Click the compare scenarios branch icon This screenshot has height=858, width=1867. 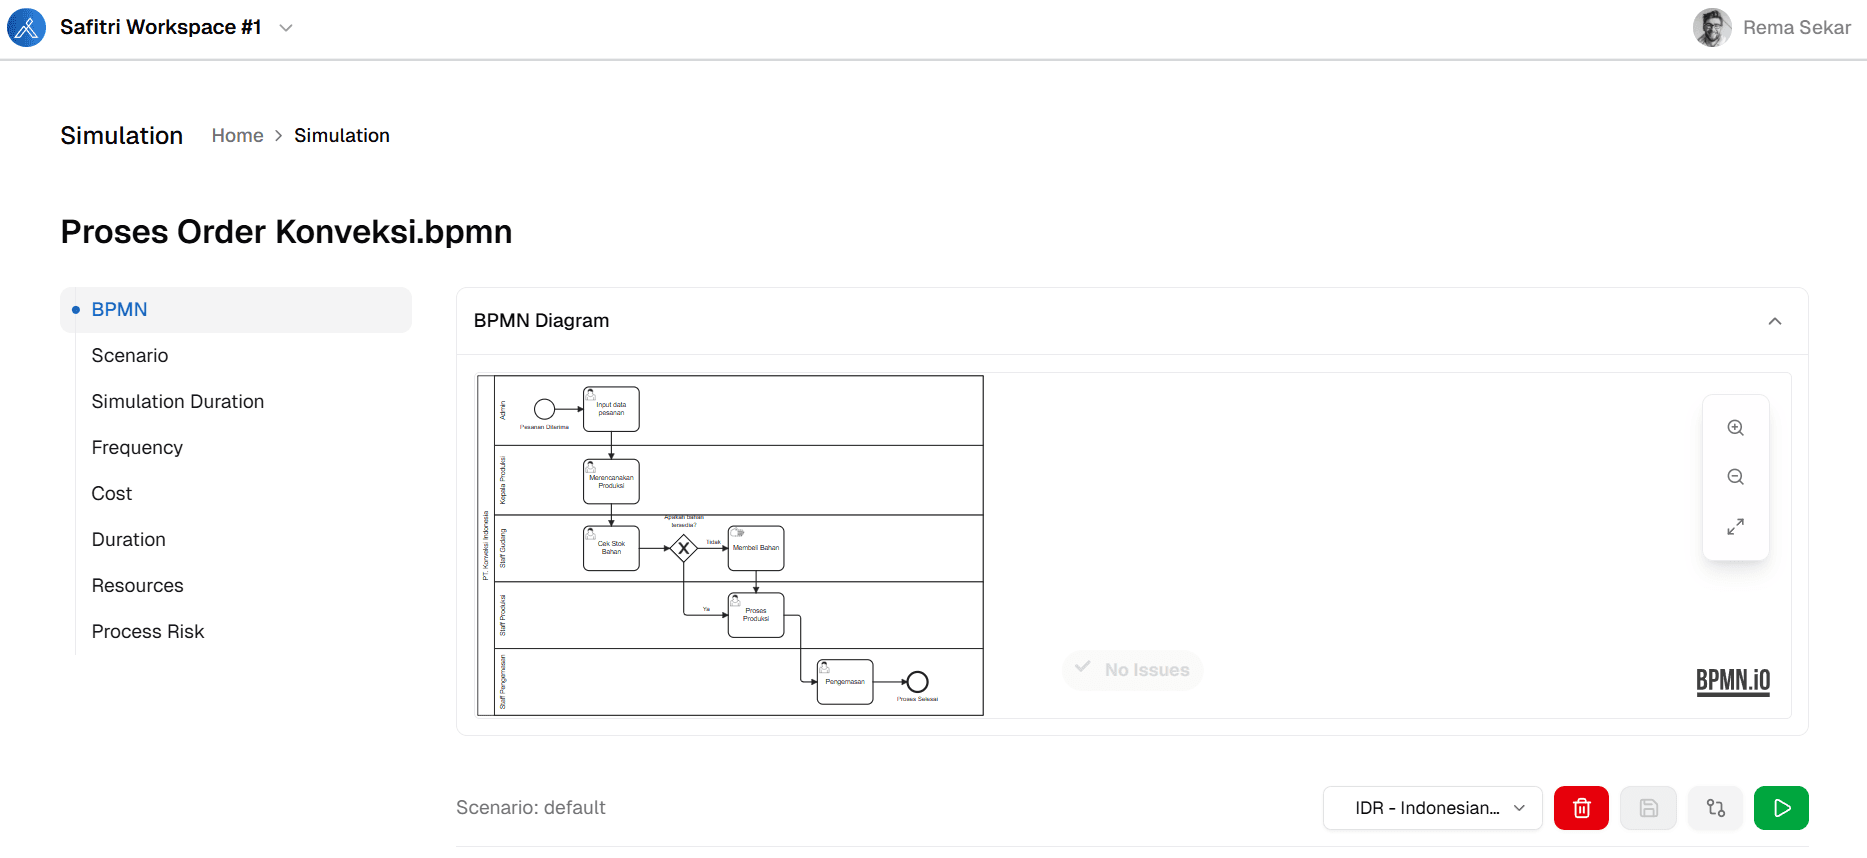[1715, 808]
